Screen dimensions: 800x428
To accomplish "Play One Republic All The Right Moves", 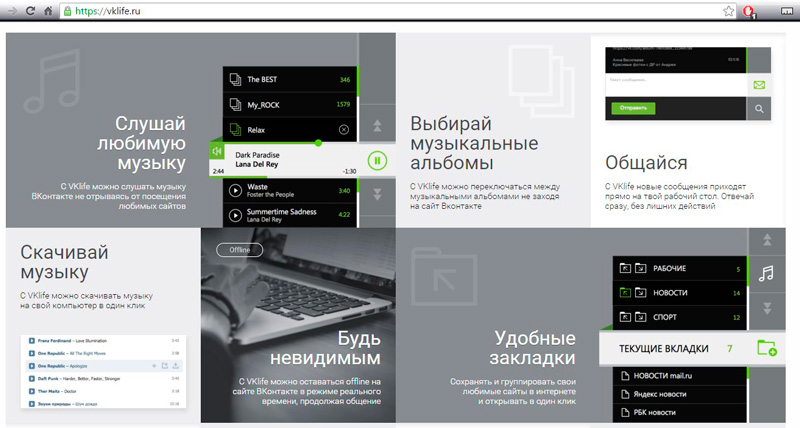I will point(32,354).
